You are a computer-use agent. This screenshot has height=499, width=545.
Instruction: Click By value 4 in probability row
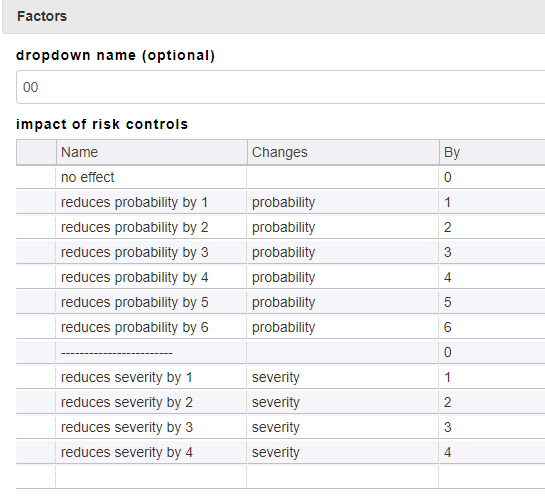point(492,277)
